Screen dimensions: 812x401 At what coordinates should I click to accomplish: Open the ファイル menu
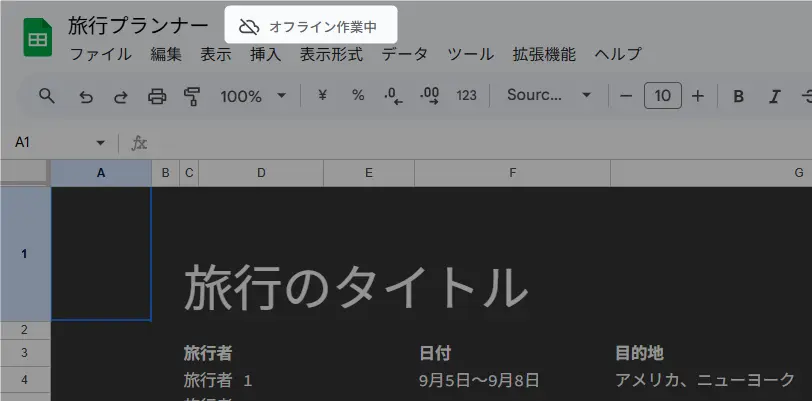point(100,54)
